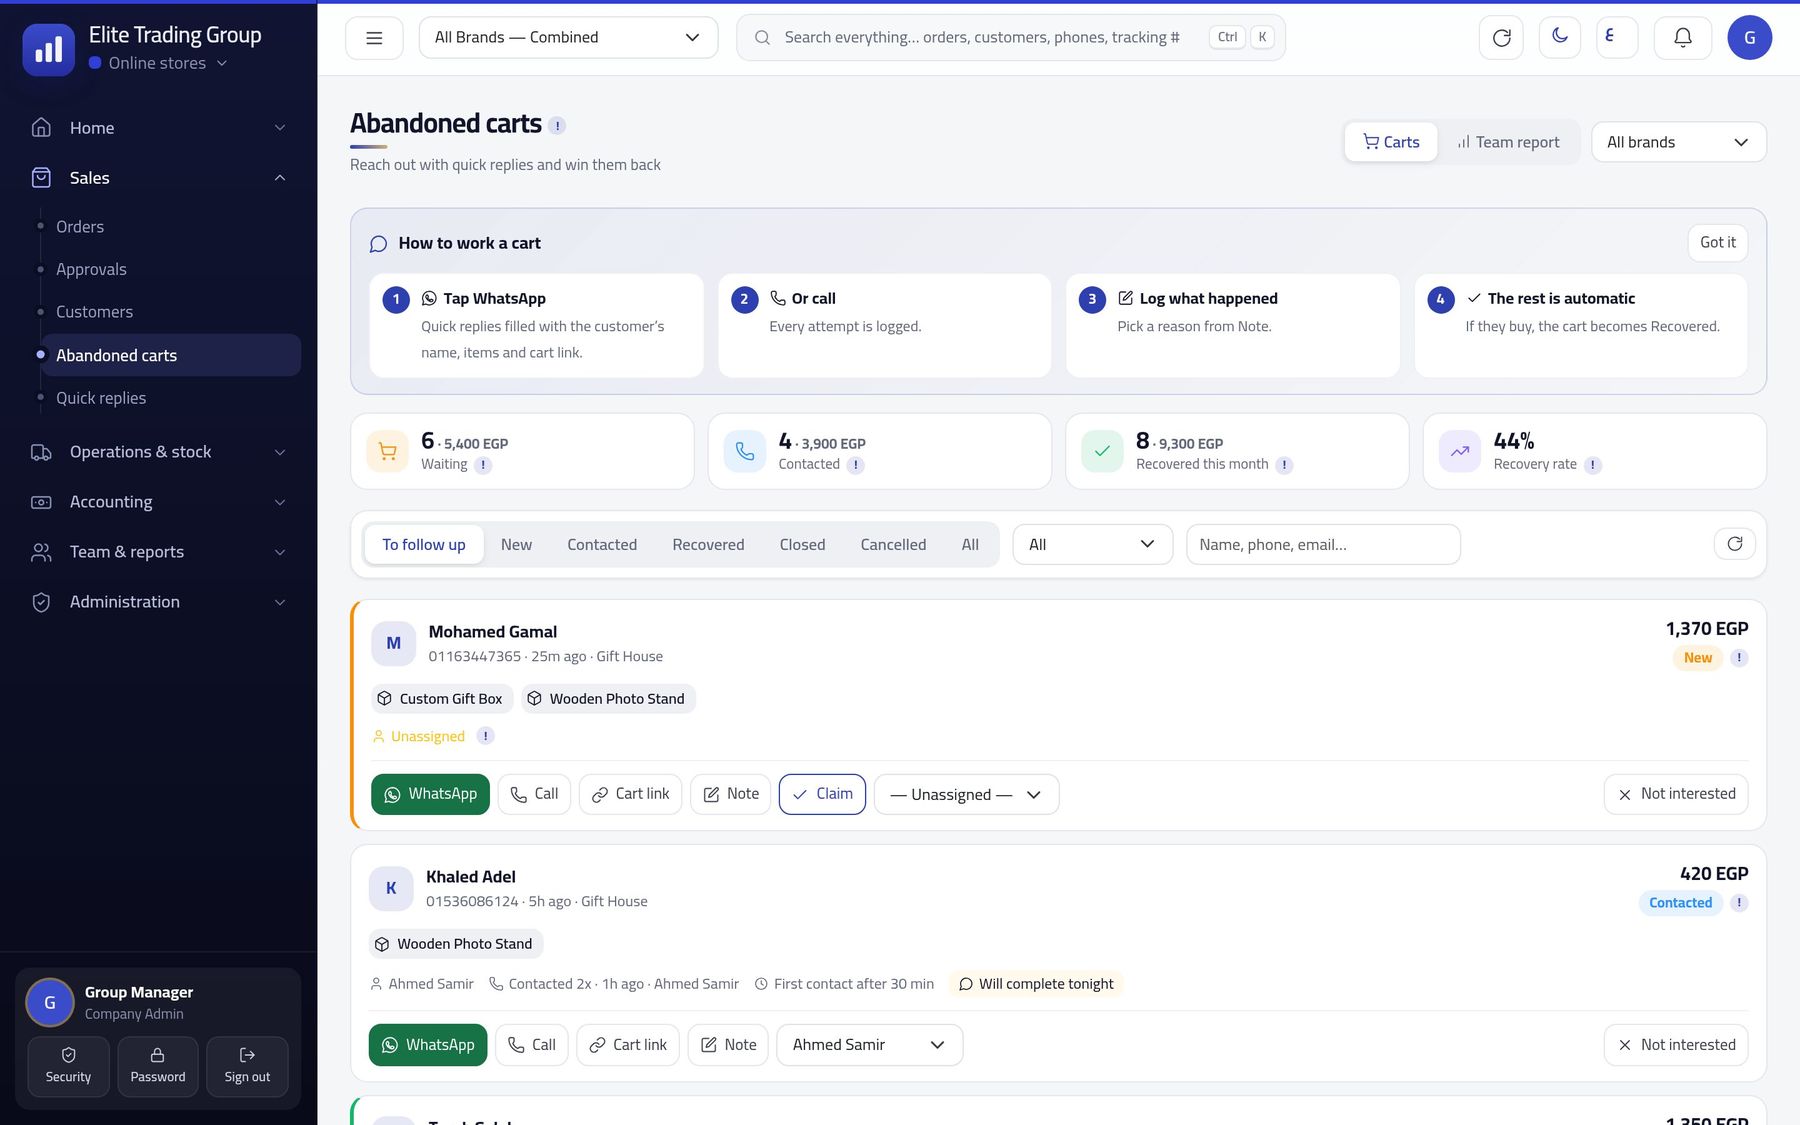Expand the Operations & stock section
The height and width of the screenshot is (1125, 1800).
pyautogui.click(x=158, y=452)
